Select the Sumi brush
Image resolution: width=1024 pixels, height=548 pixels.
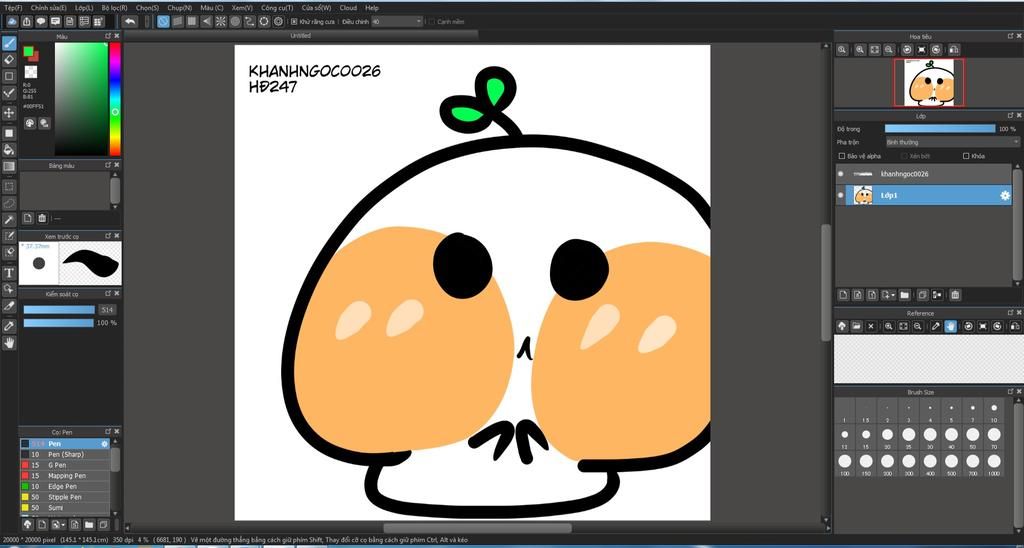tap(65, 508)
